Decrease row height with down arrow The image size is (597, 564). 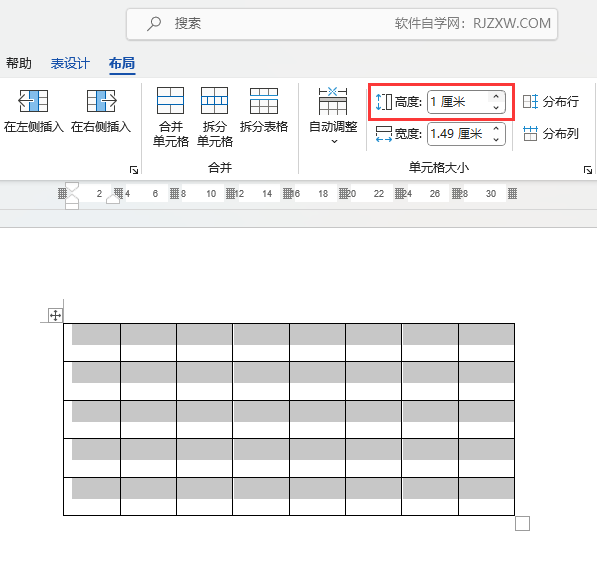point(496,108)
